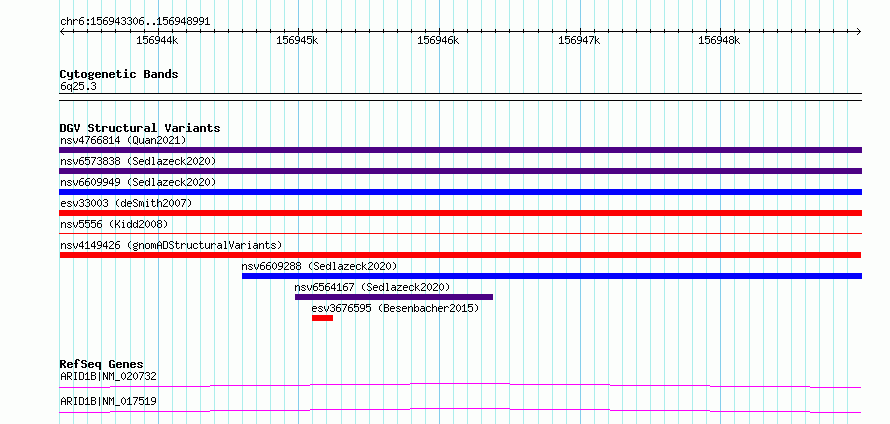Open the nsv6609949 (Sedlazeck2020) label
Image resolution: width=890 pixels, height=424 pixels.
pos(138,182)
